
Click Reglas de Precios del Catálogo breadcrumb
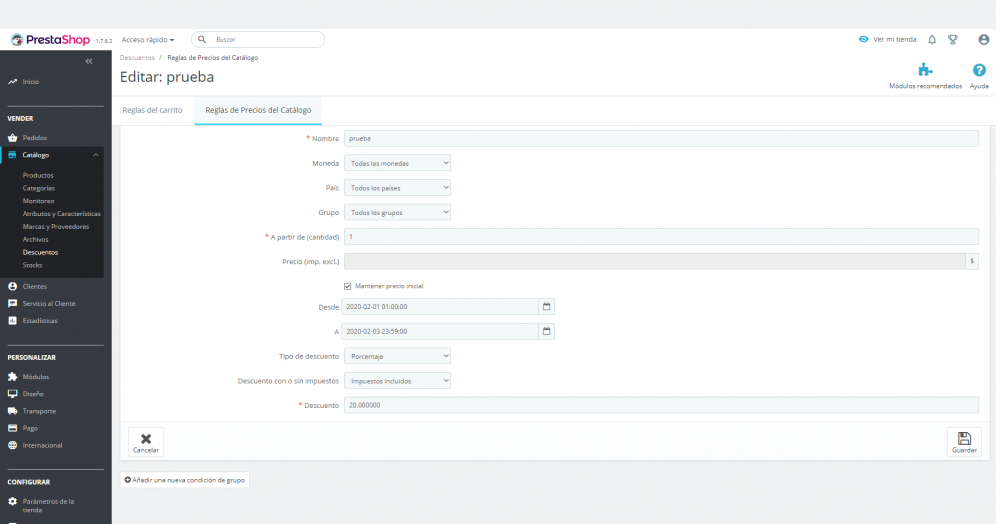[213, 57]
